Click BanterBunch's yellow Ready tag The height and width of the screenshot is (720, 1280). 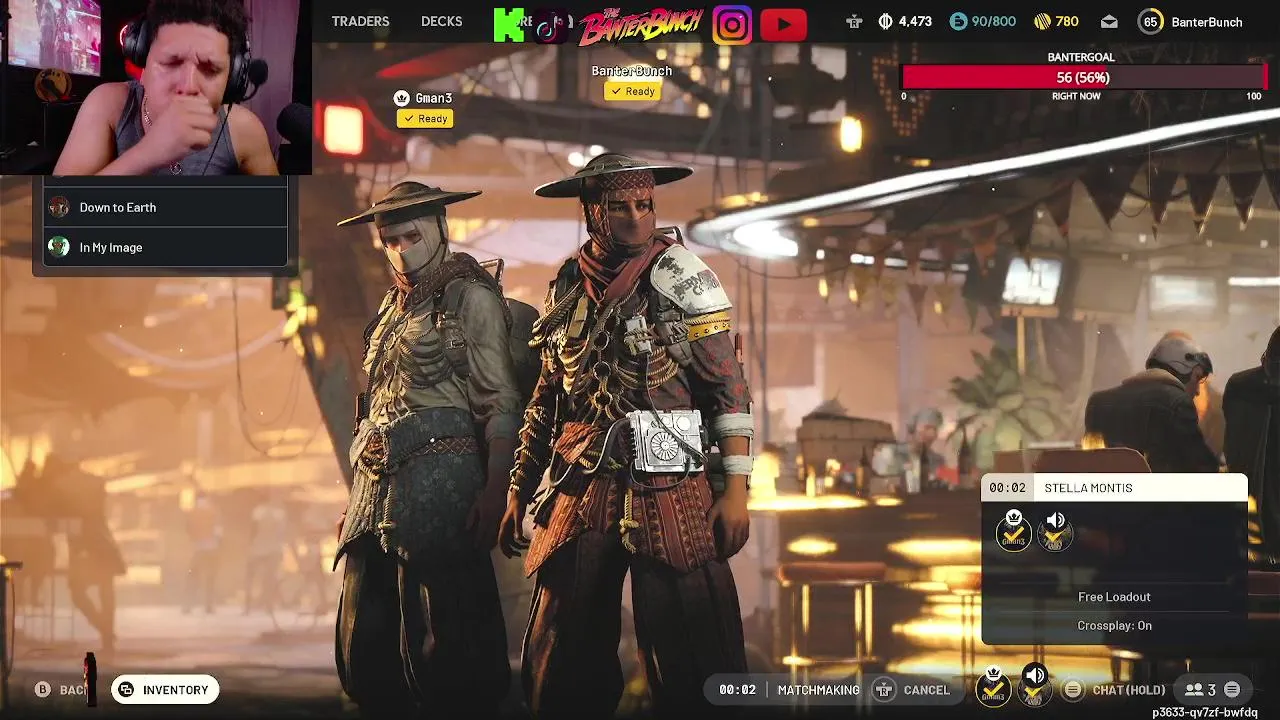pyautogui.click(x=631, y=91)
